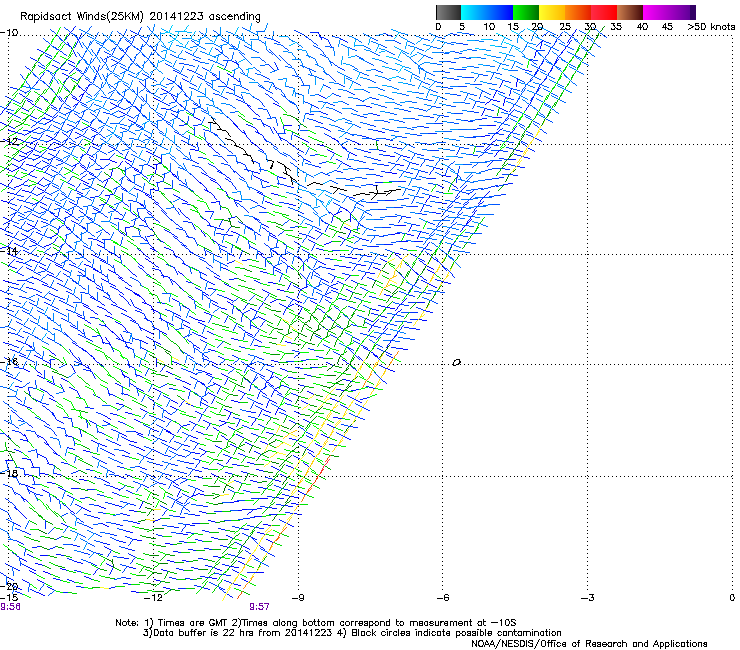Click the 0 longitude axis label
Image resolution: width=740 pixels, height=650 pixels.
point(732,598)
